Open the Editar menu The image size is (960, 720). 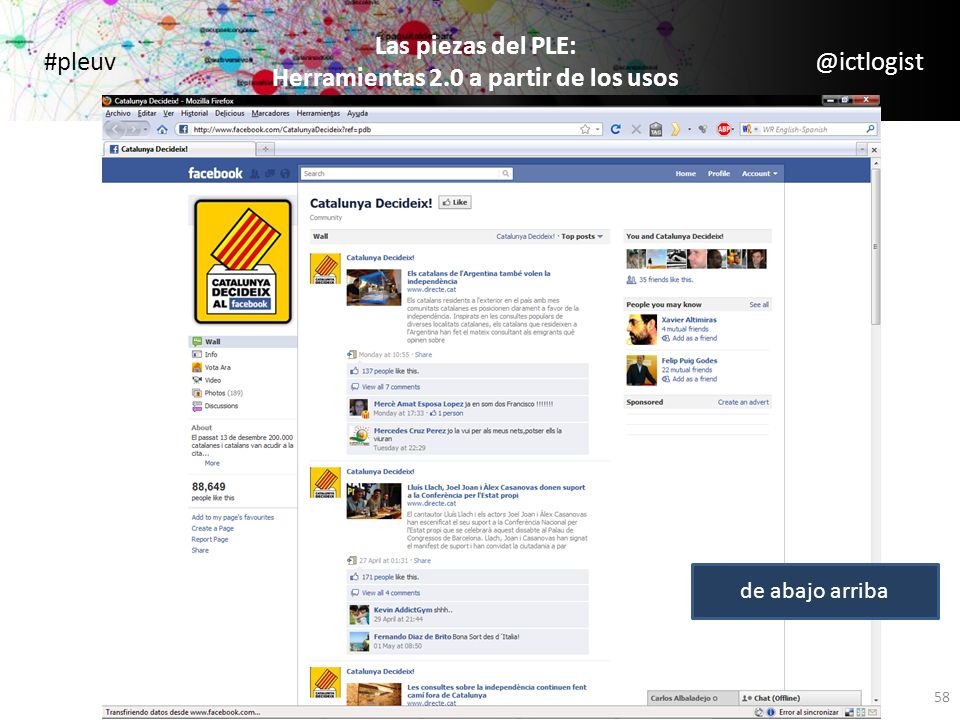coord(147,113)
